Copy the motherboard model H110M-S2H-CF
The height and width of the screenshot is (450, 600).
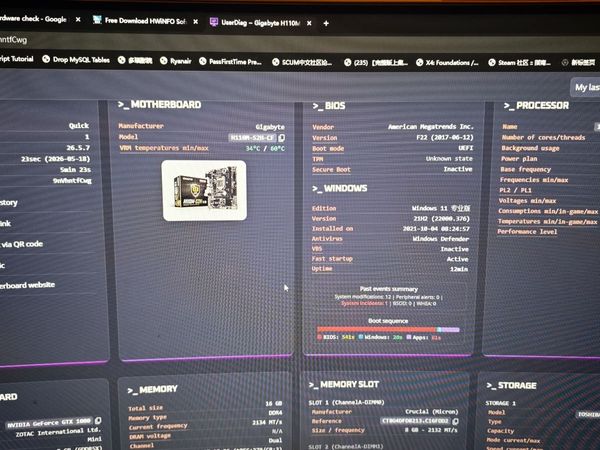pos(282,138)
